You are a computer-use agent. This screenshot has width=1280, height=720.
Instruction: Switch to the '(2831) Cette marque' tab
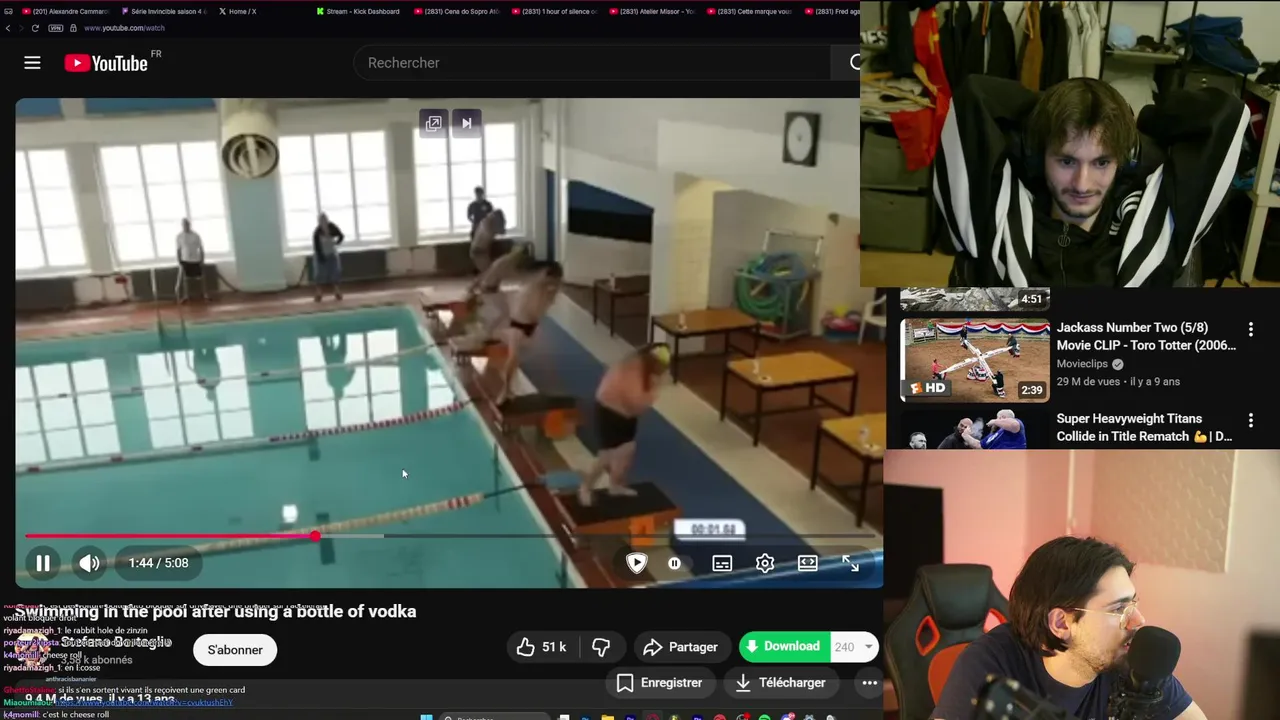click(x=749, y=11)
